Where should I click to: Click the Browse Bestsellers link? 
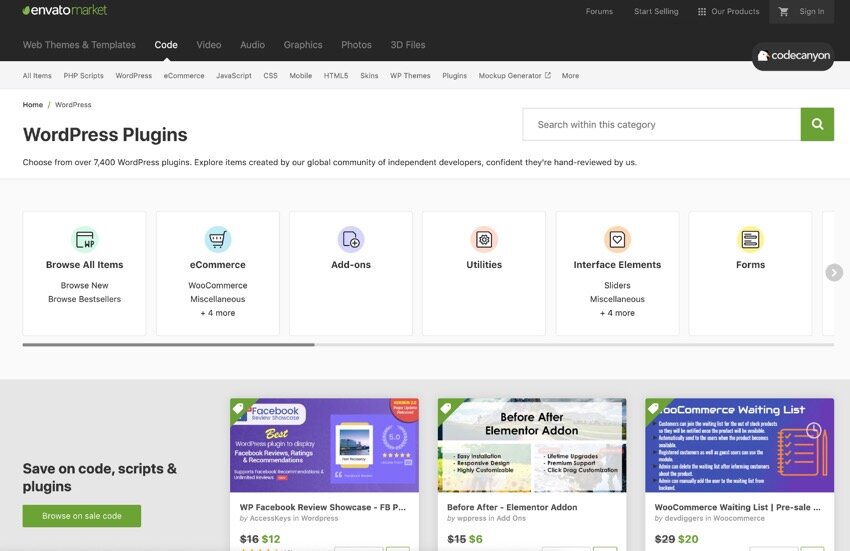(x=85, y=299)
